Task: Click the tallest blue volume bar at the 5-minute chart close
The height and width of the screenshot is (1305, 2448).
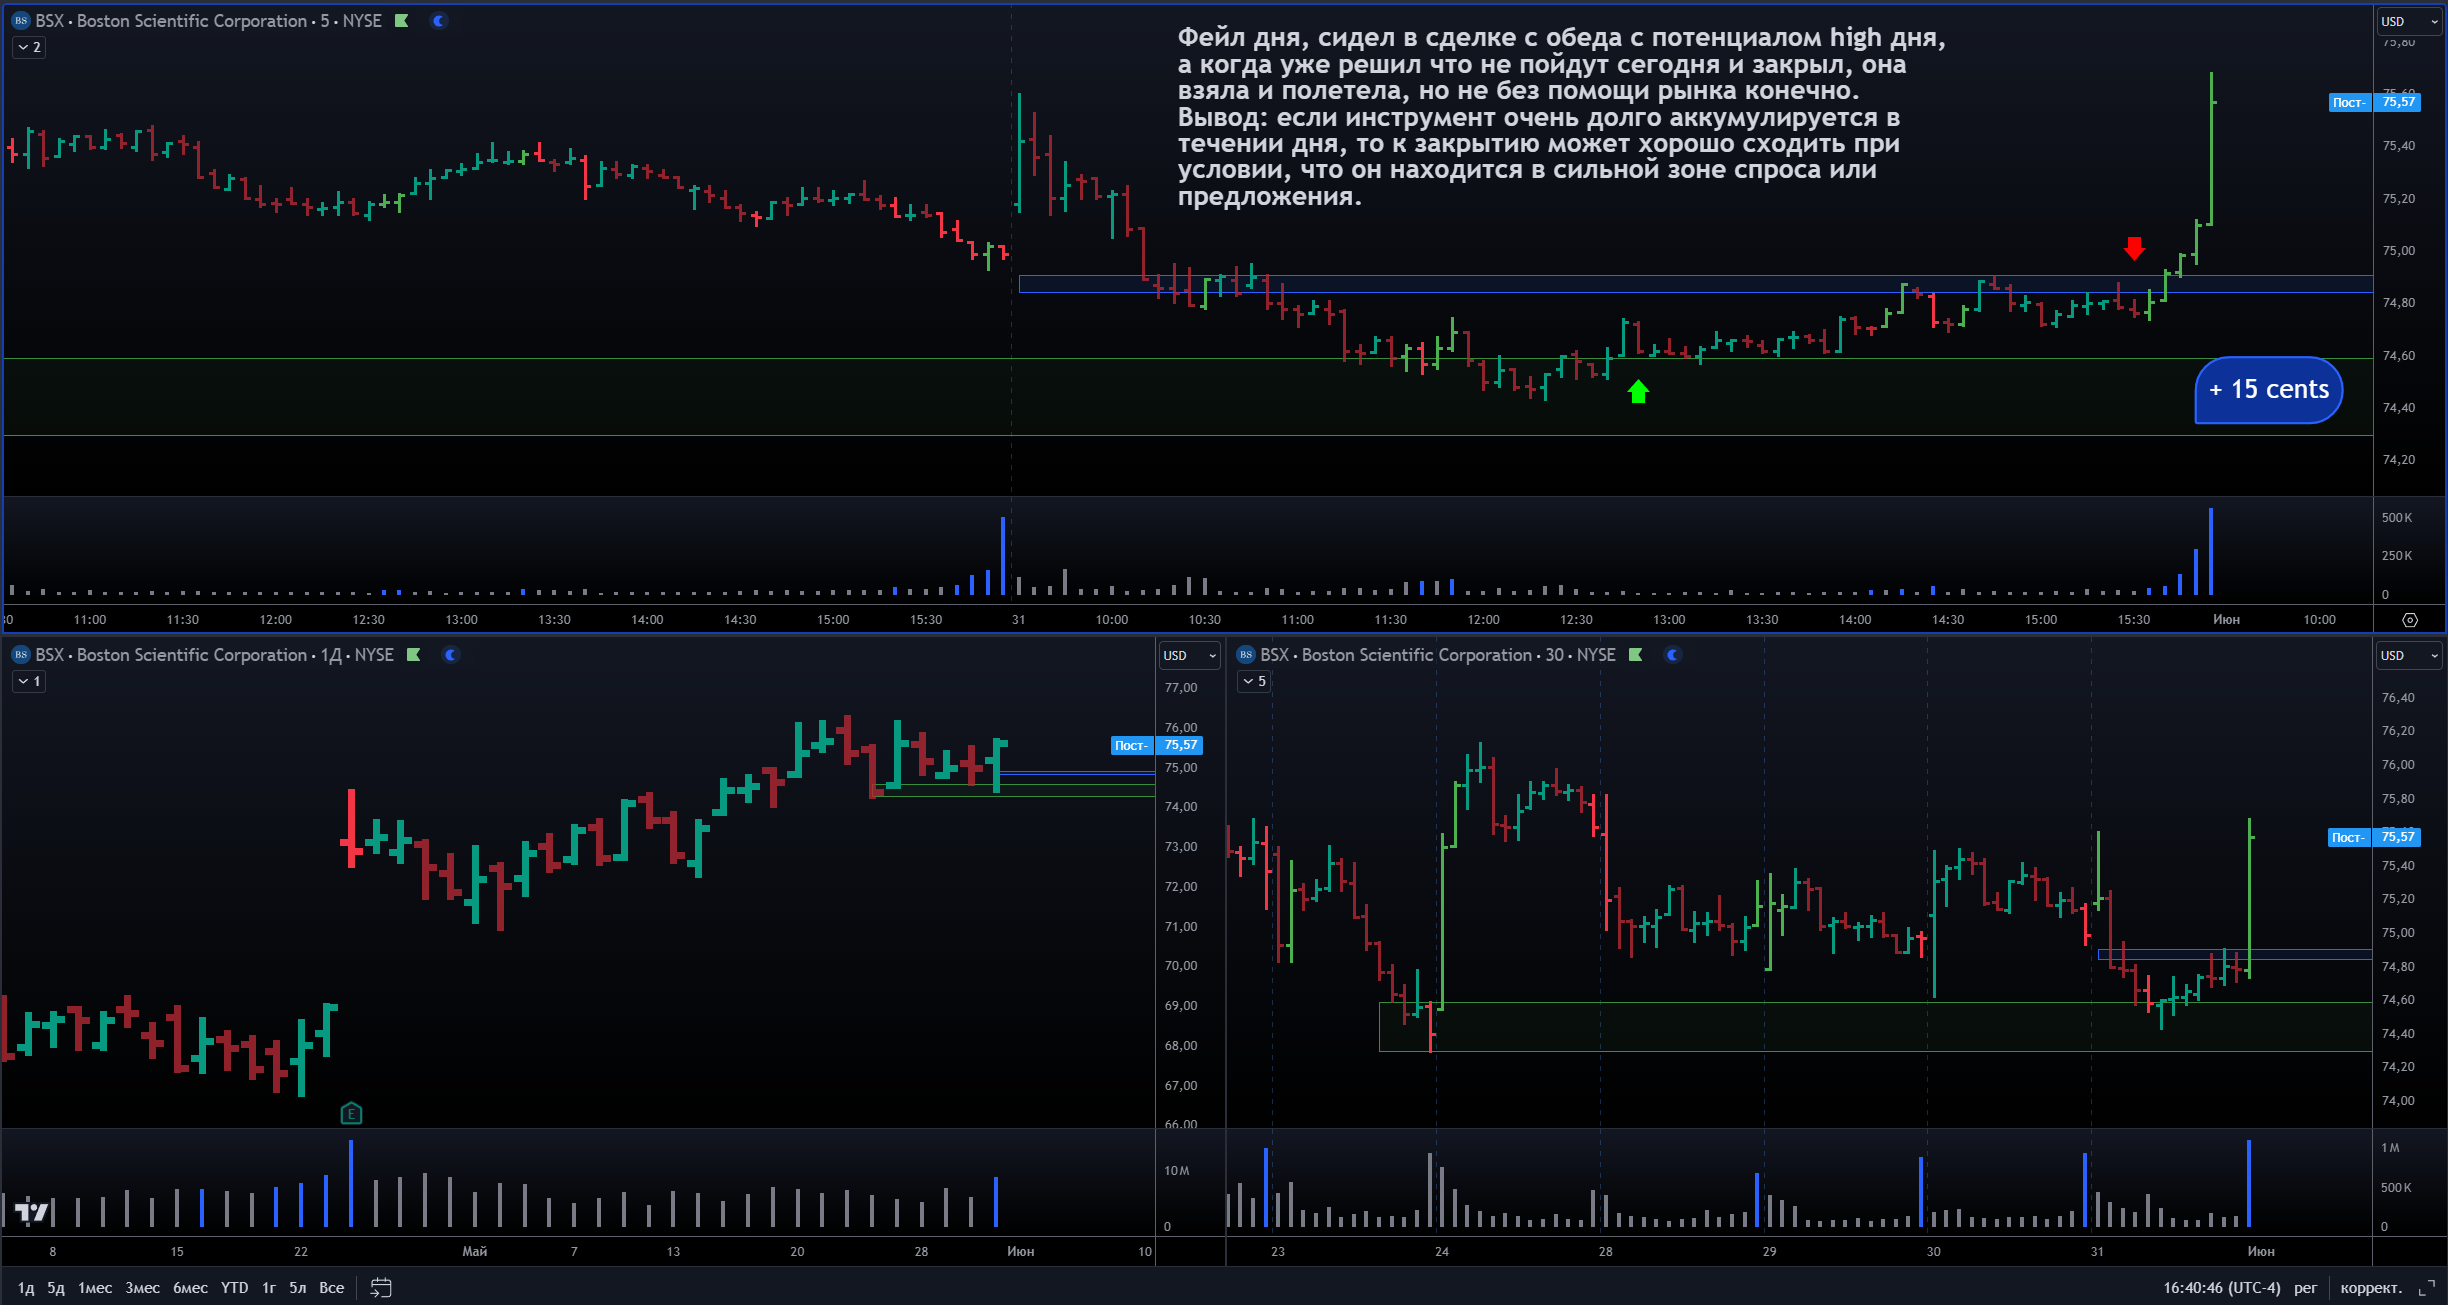Action: coord(2211,551)
